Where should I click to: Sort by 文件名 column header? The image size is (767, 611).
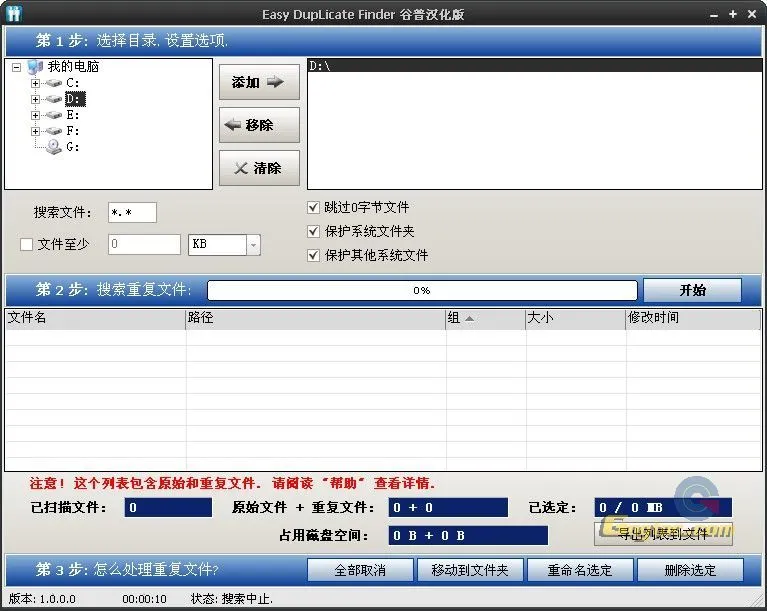tap(95, 318)
